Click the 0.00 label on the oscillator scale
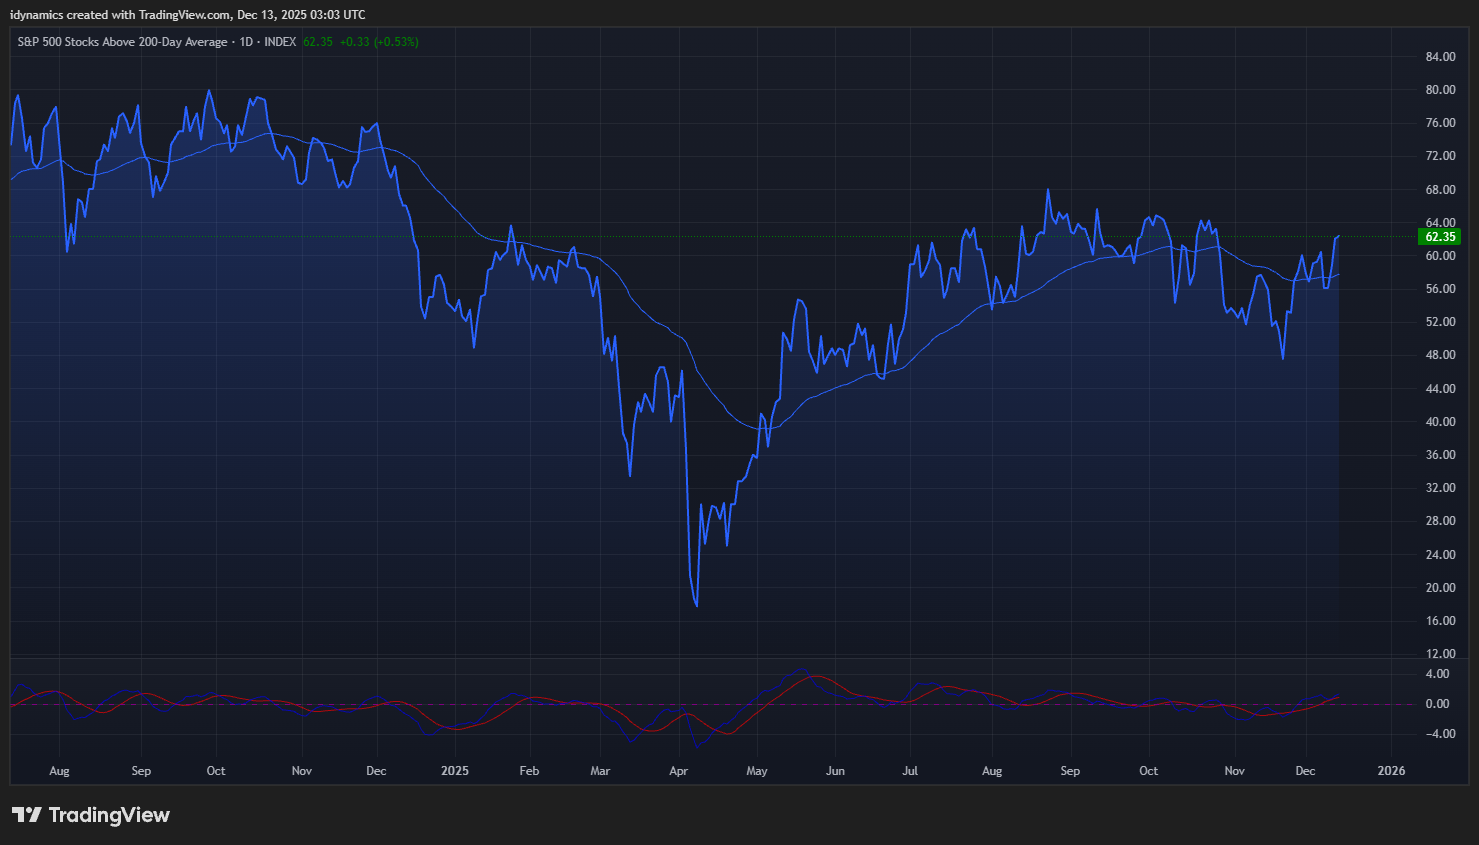The width and height of the screenshot is (1479, 845). 1437,704
